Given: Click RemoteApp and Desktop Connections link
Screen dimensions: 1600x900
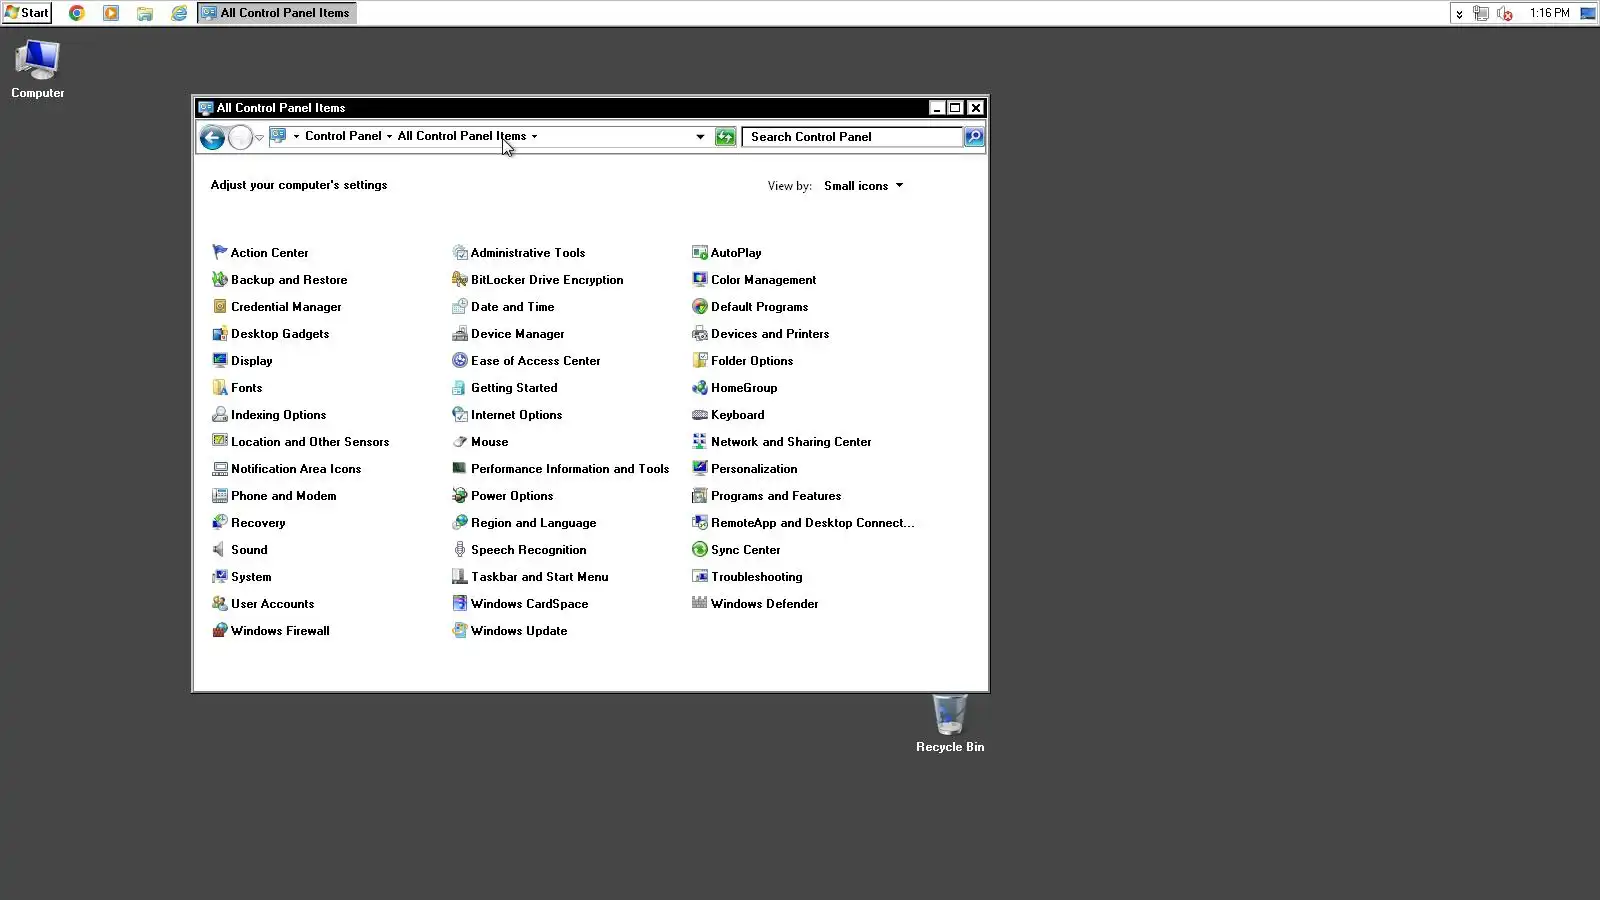Looking at the screenshot, I should click(x=812, y=522).
